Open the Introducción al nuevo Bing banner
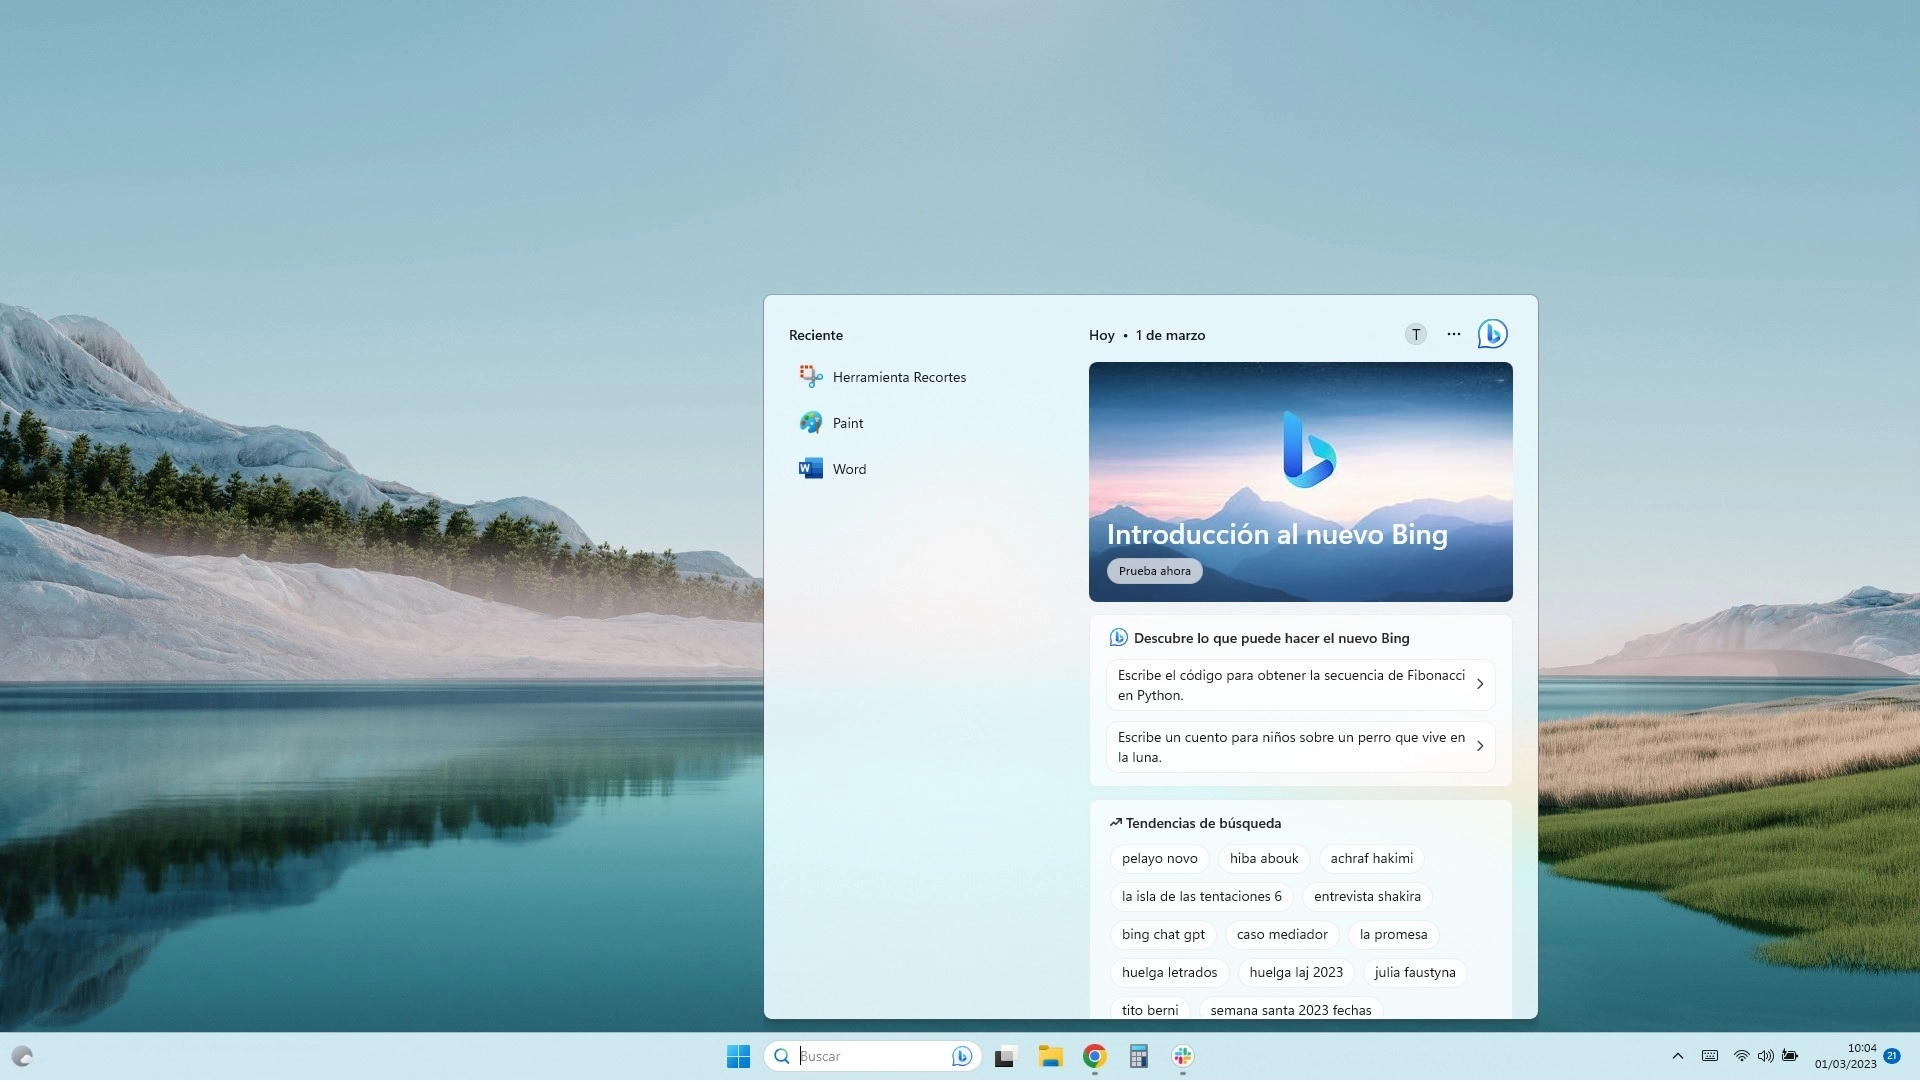This screenshot has width=1920, height=1082. [1300, 482]
